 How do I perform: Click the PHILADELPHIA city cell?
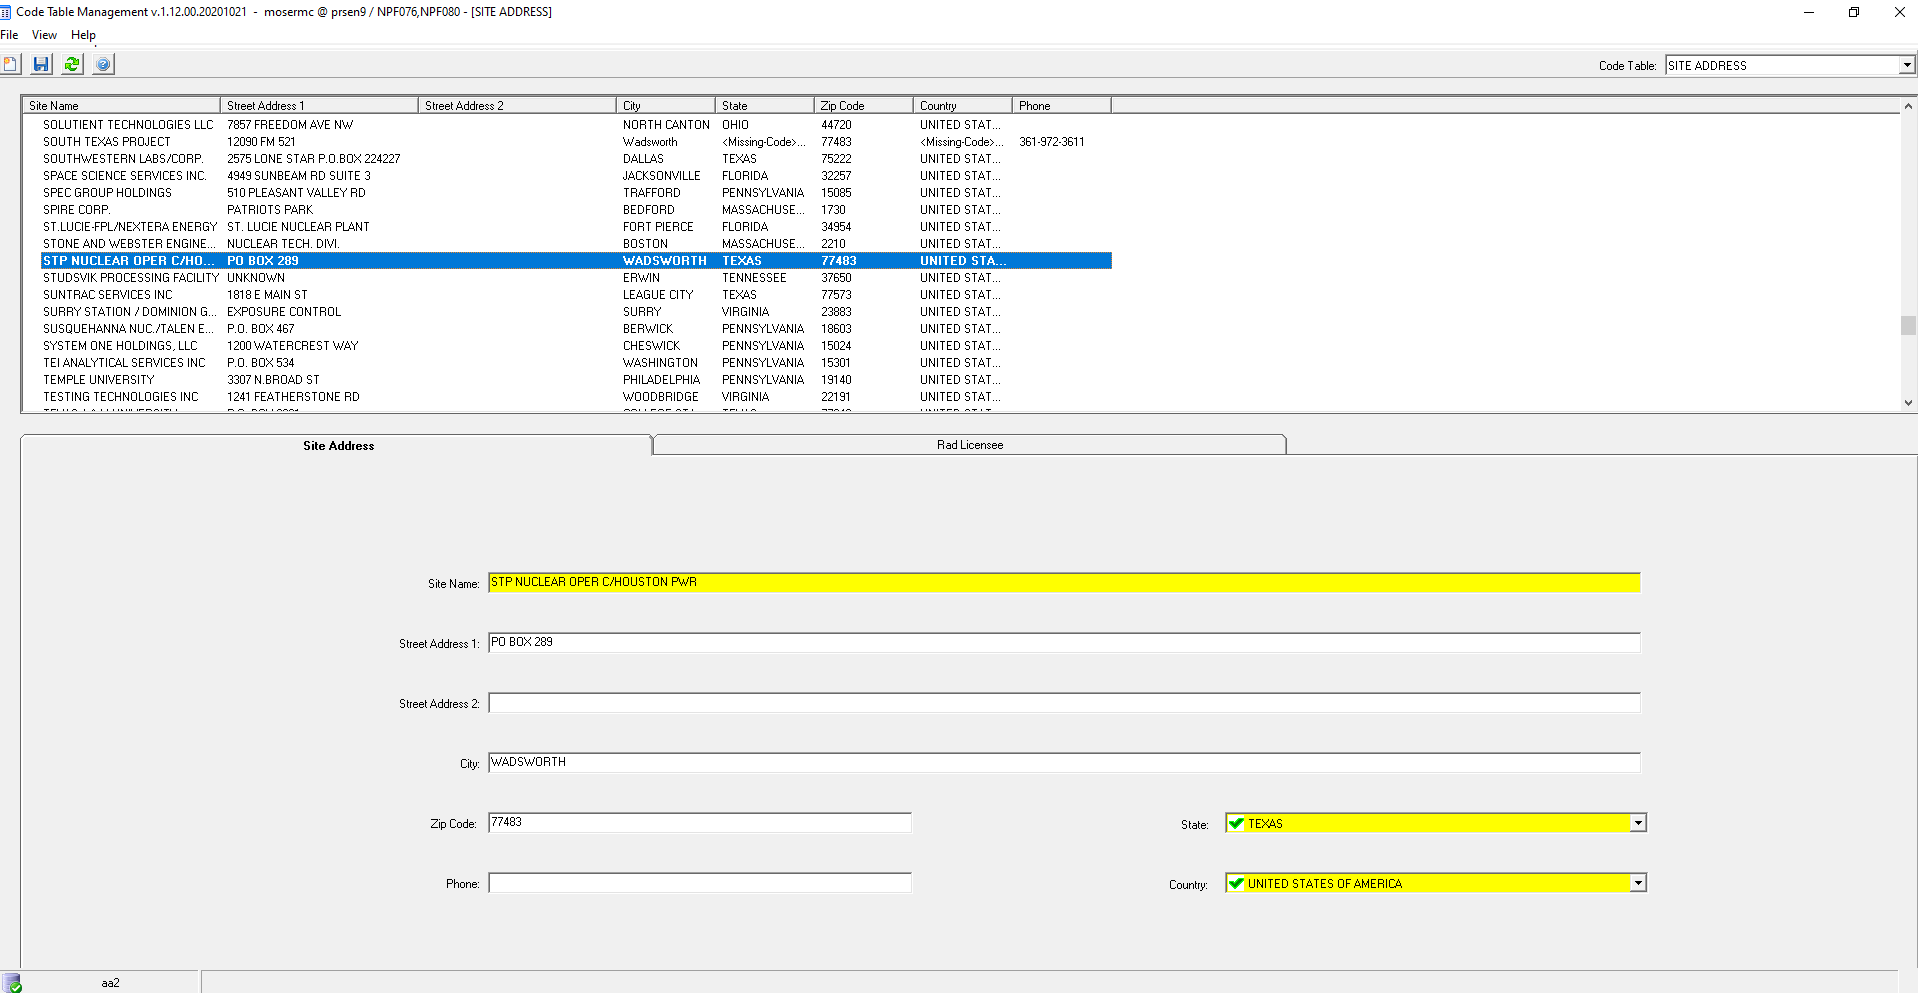coord(661,380)
